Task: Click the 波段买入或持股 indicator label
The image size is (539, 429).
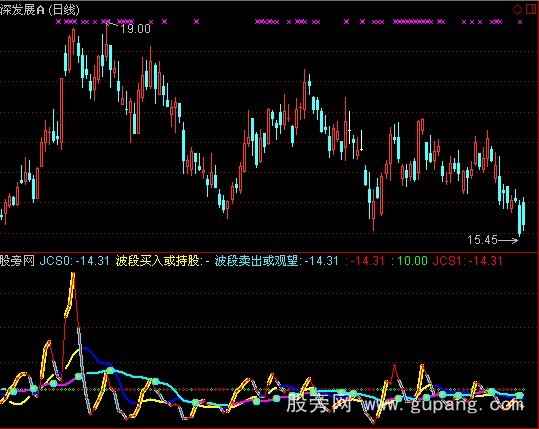Action: 162,261
